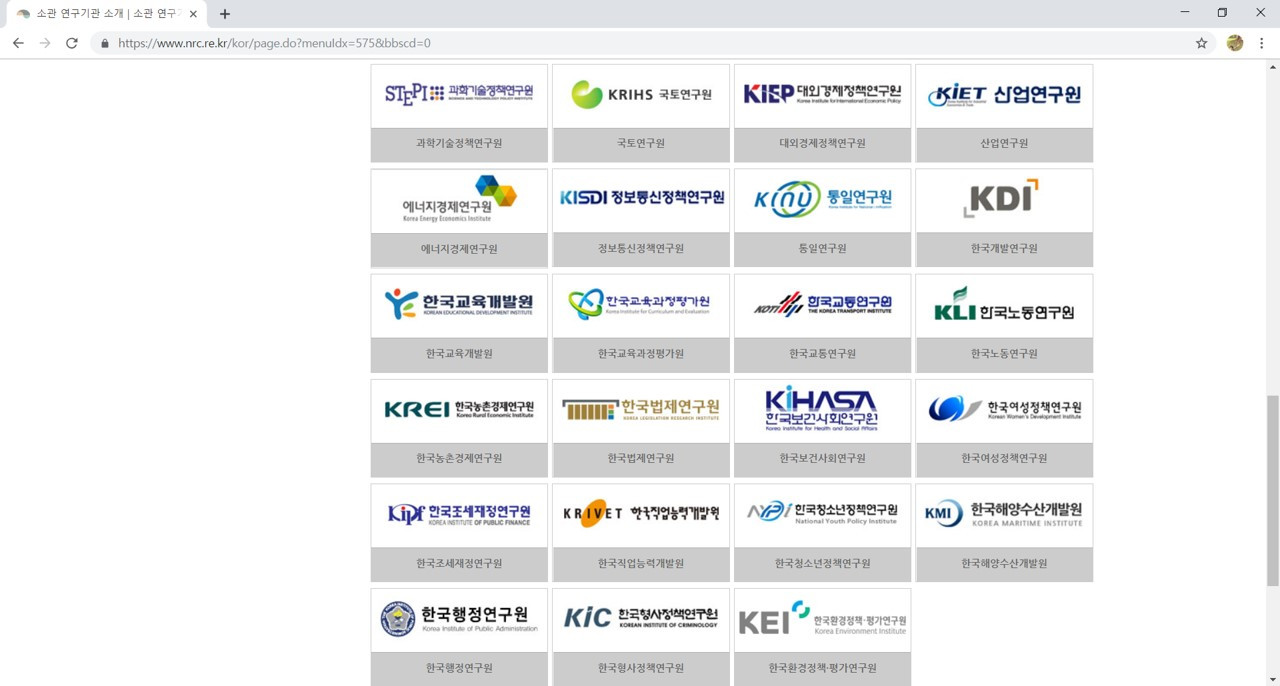Open the 한국행정연구원 emblem logo
Viewport: 1280px width, 686px height.
(459, 619)
